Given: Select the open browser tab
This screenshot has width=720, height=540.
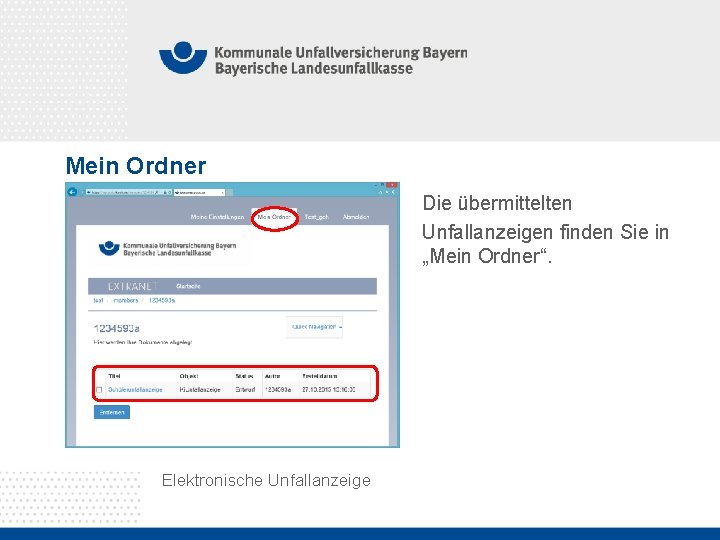Looking at the screenshot, I should click(199, 192).
